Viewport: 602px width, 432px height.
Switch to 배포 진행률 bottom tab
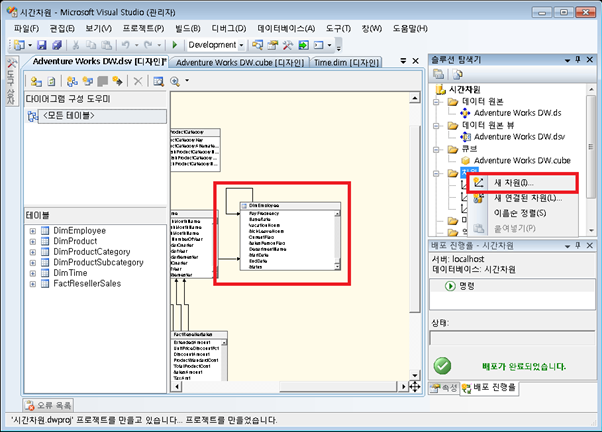(x=489, y=387)
